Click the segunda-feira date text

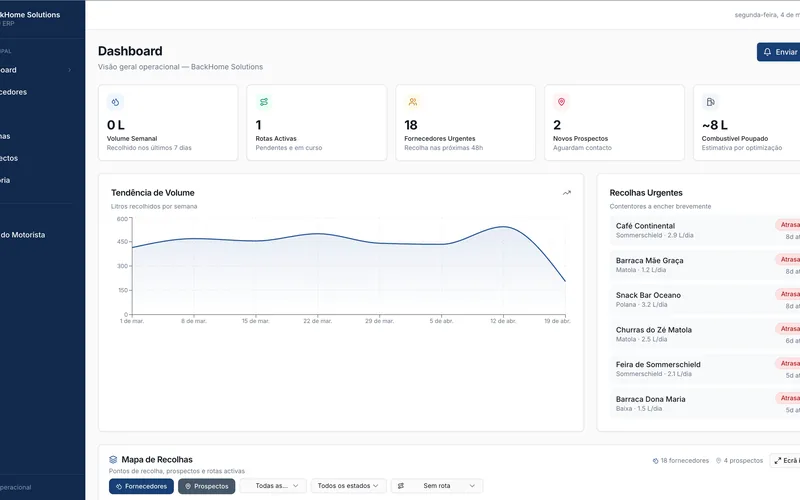[x=767, y=15]
